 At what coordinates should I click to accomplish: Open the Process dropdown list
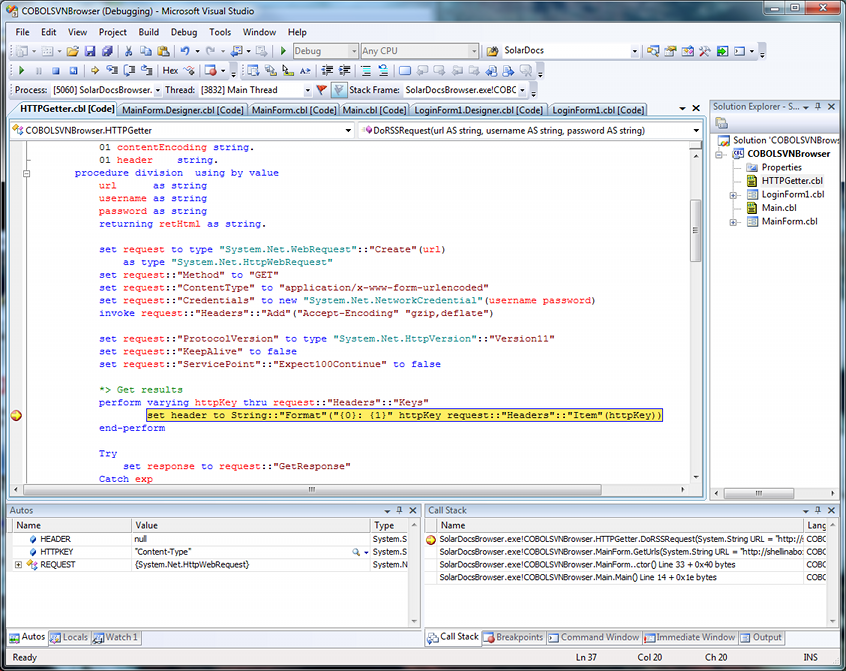pos(158,90)
